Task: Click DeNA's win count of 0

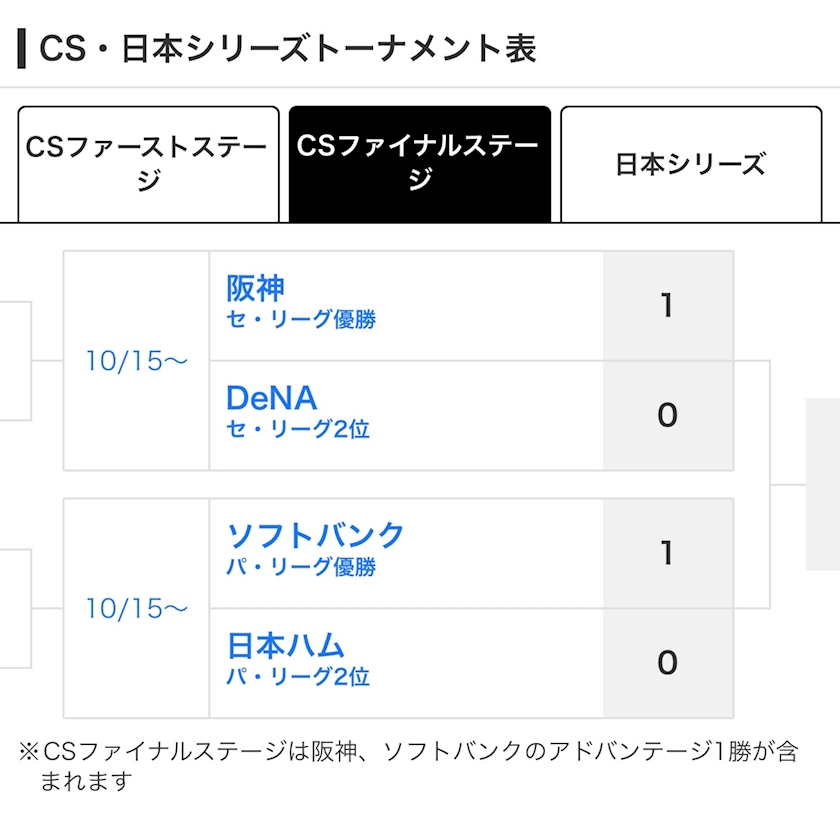Action: tap(667, 415)
